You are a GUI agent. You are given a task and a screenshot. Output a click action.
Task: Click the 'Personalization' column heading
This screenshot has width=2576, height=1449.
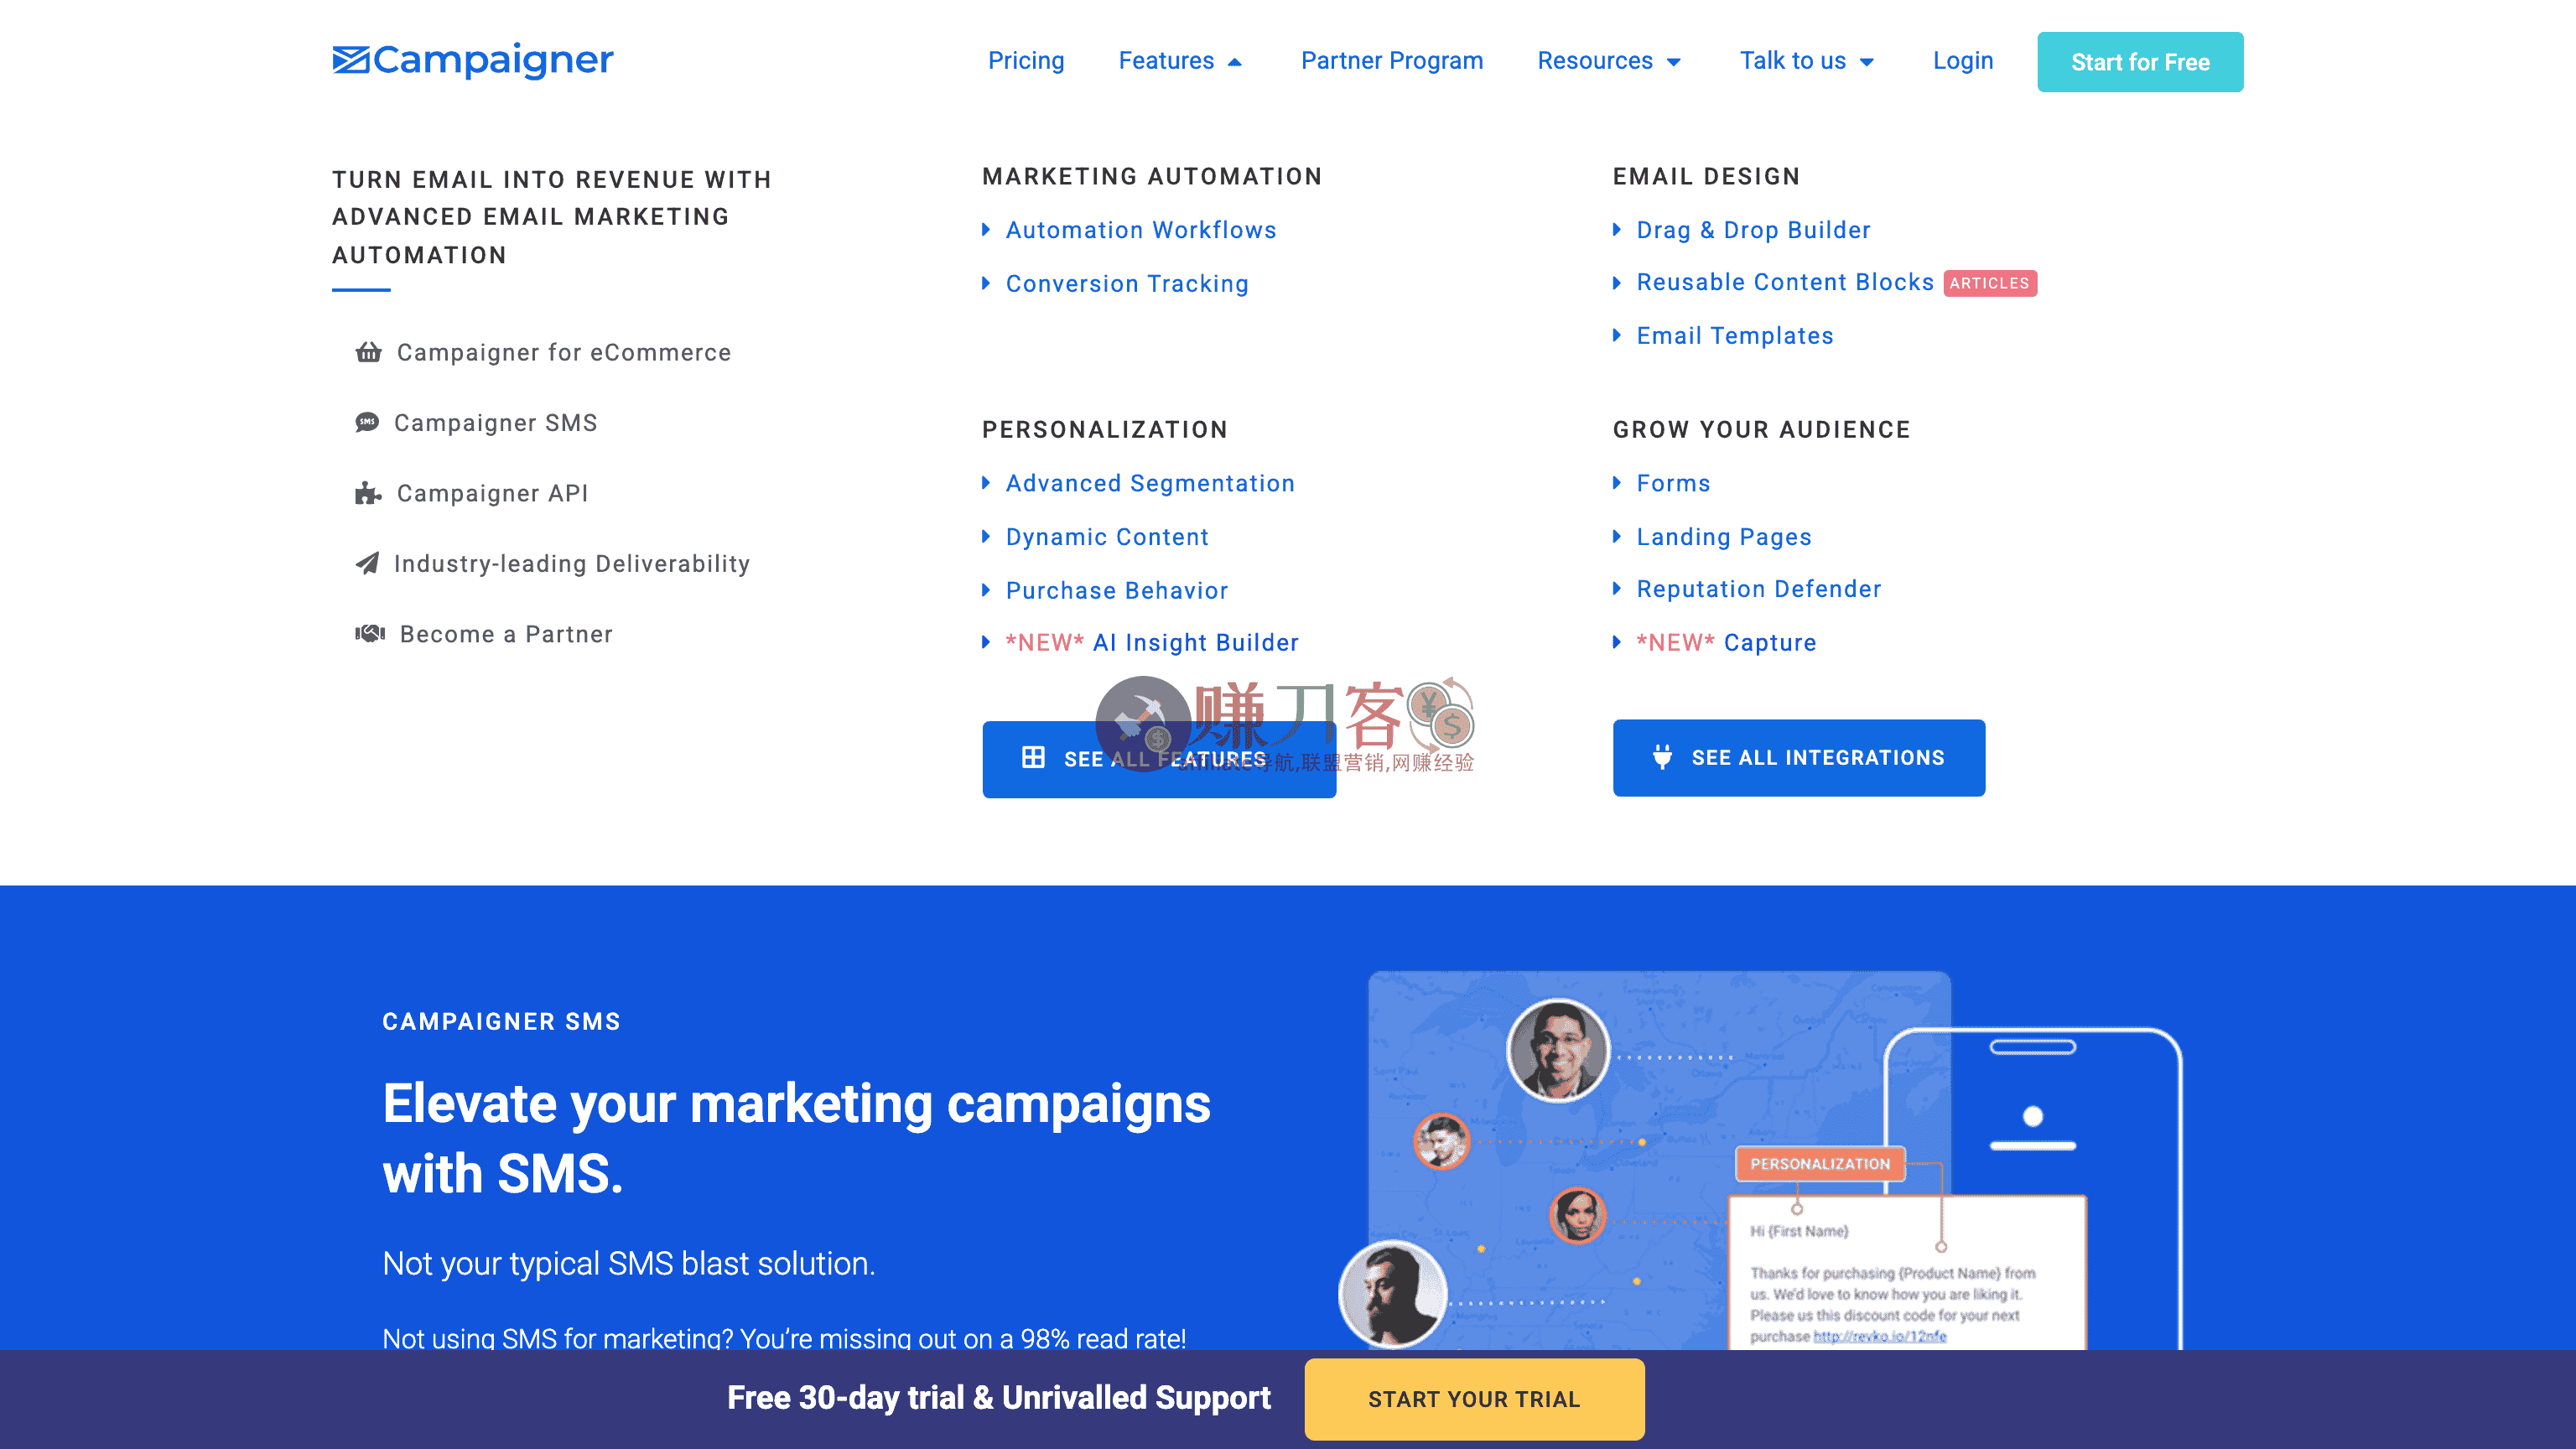click(x=1105, y=430)
